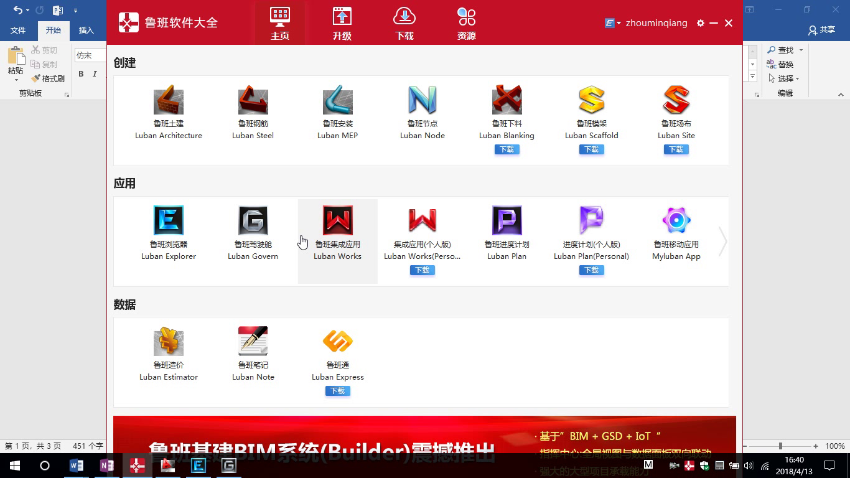Click Word Paste button
The height and width of the screenshot is (478, 850).
(16, 61)
